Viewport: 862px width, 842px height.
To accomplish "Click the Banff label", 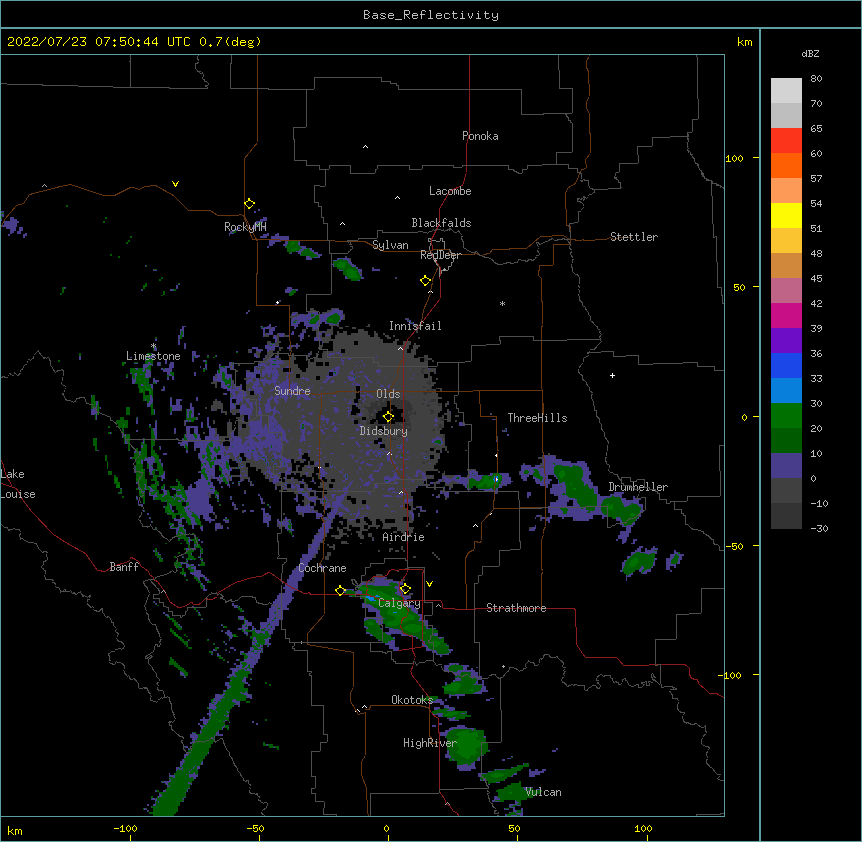I will (124, 567).
